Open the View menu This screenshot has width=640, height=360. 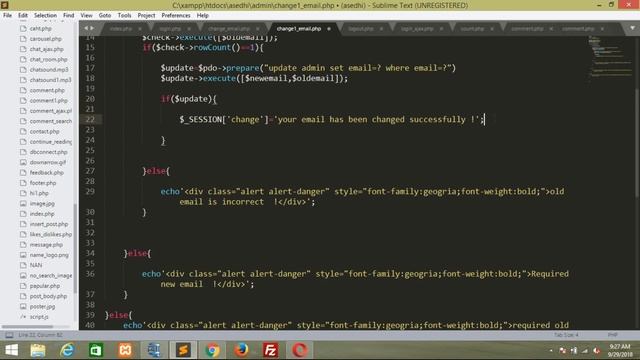(x=86, y=15)
